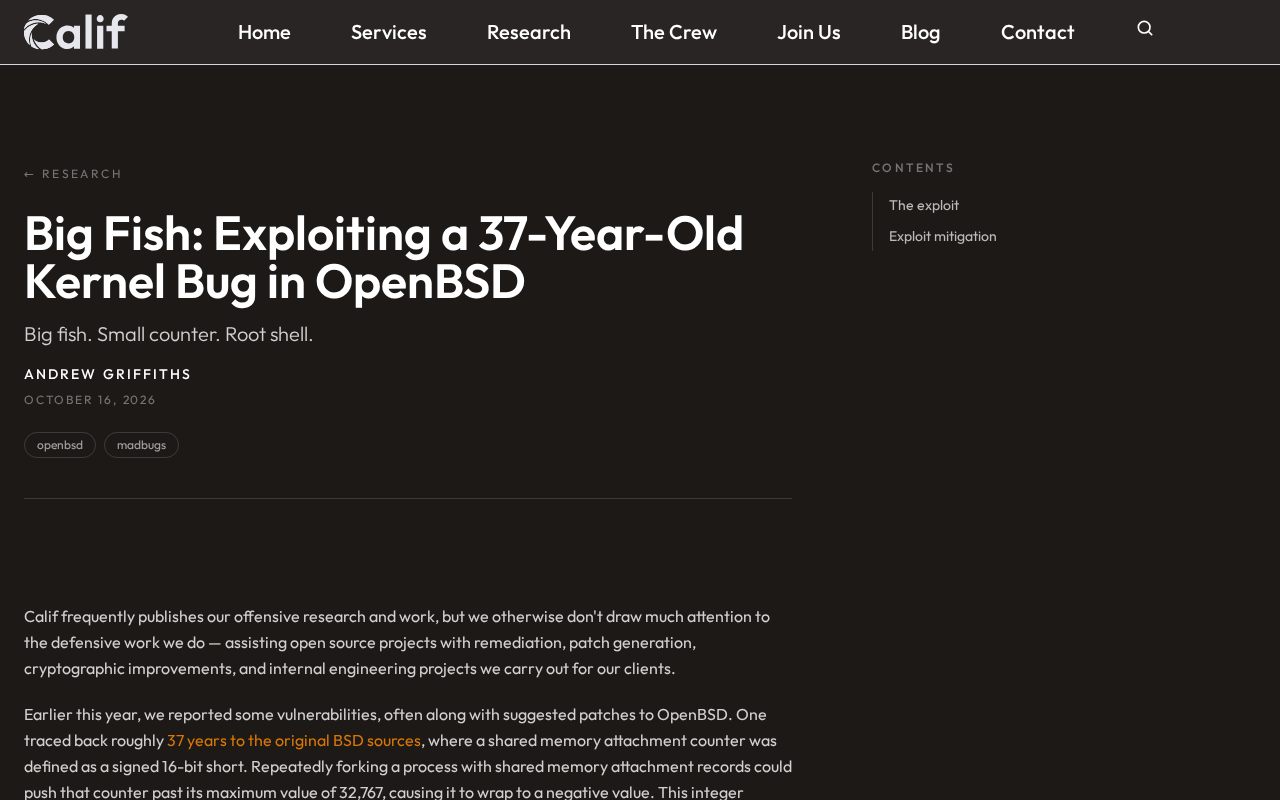Select the madbugs tag
Screen dimensions: 1280x800
pos(141,445)
